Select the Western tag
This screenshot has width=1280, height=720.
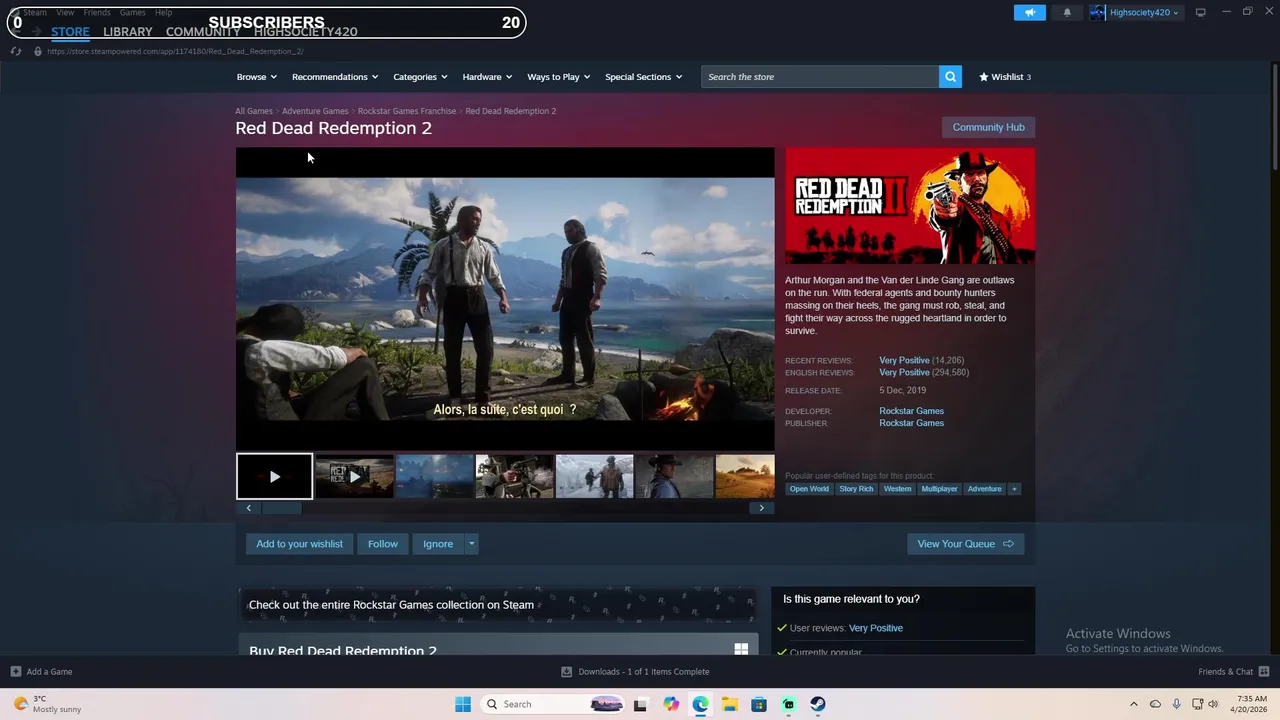pyautogui.click(x=897, y=489)
